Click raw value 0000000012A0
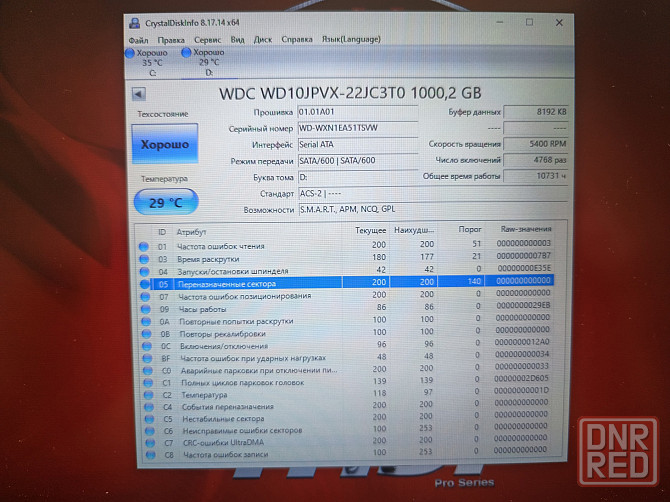This screenshot has width=670, height=502. pos(522,342)
